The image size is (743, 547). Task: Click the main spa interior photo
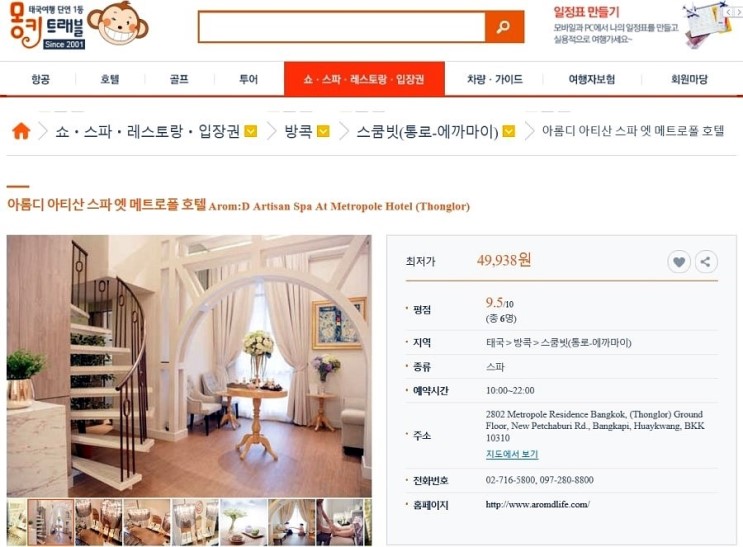[189, 365]
